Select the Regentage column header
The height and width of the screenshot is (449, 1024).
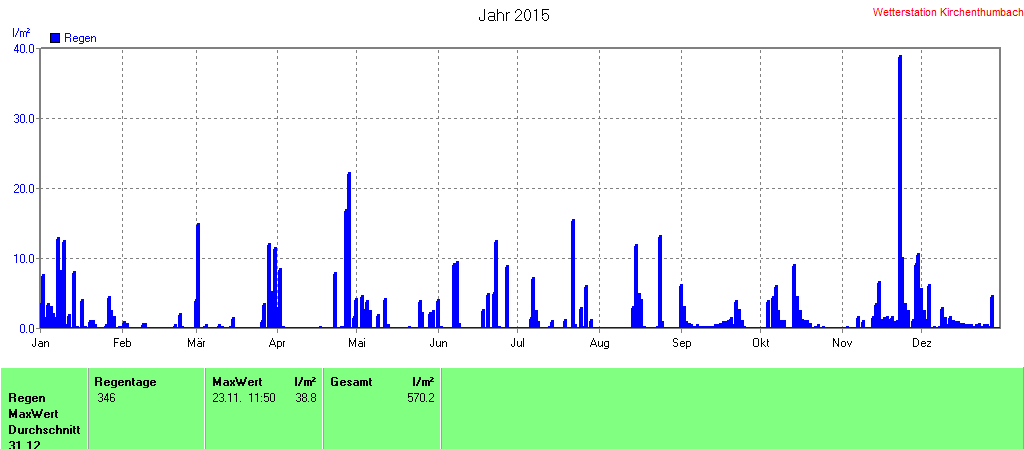coord(125,382)
